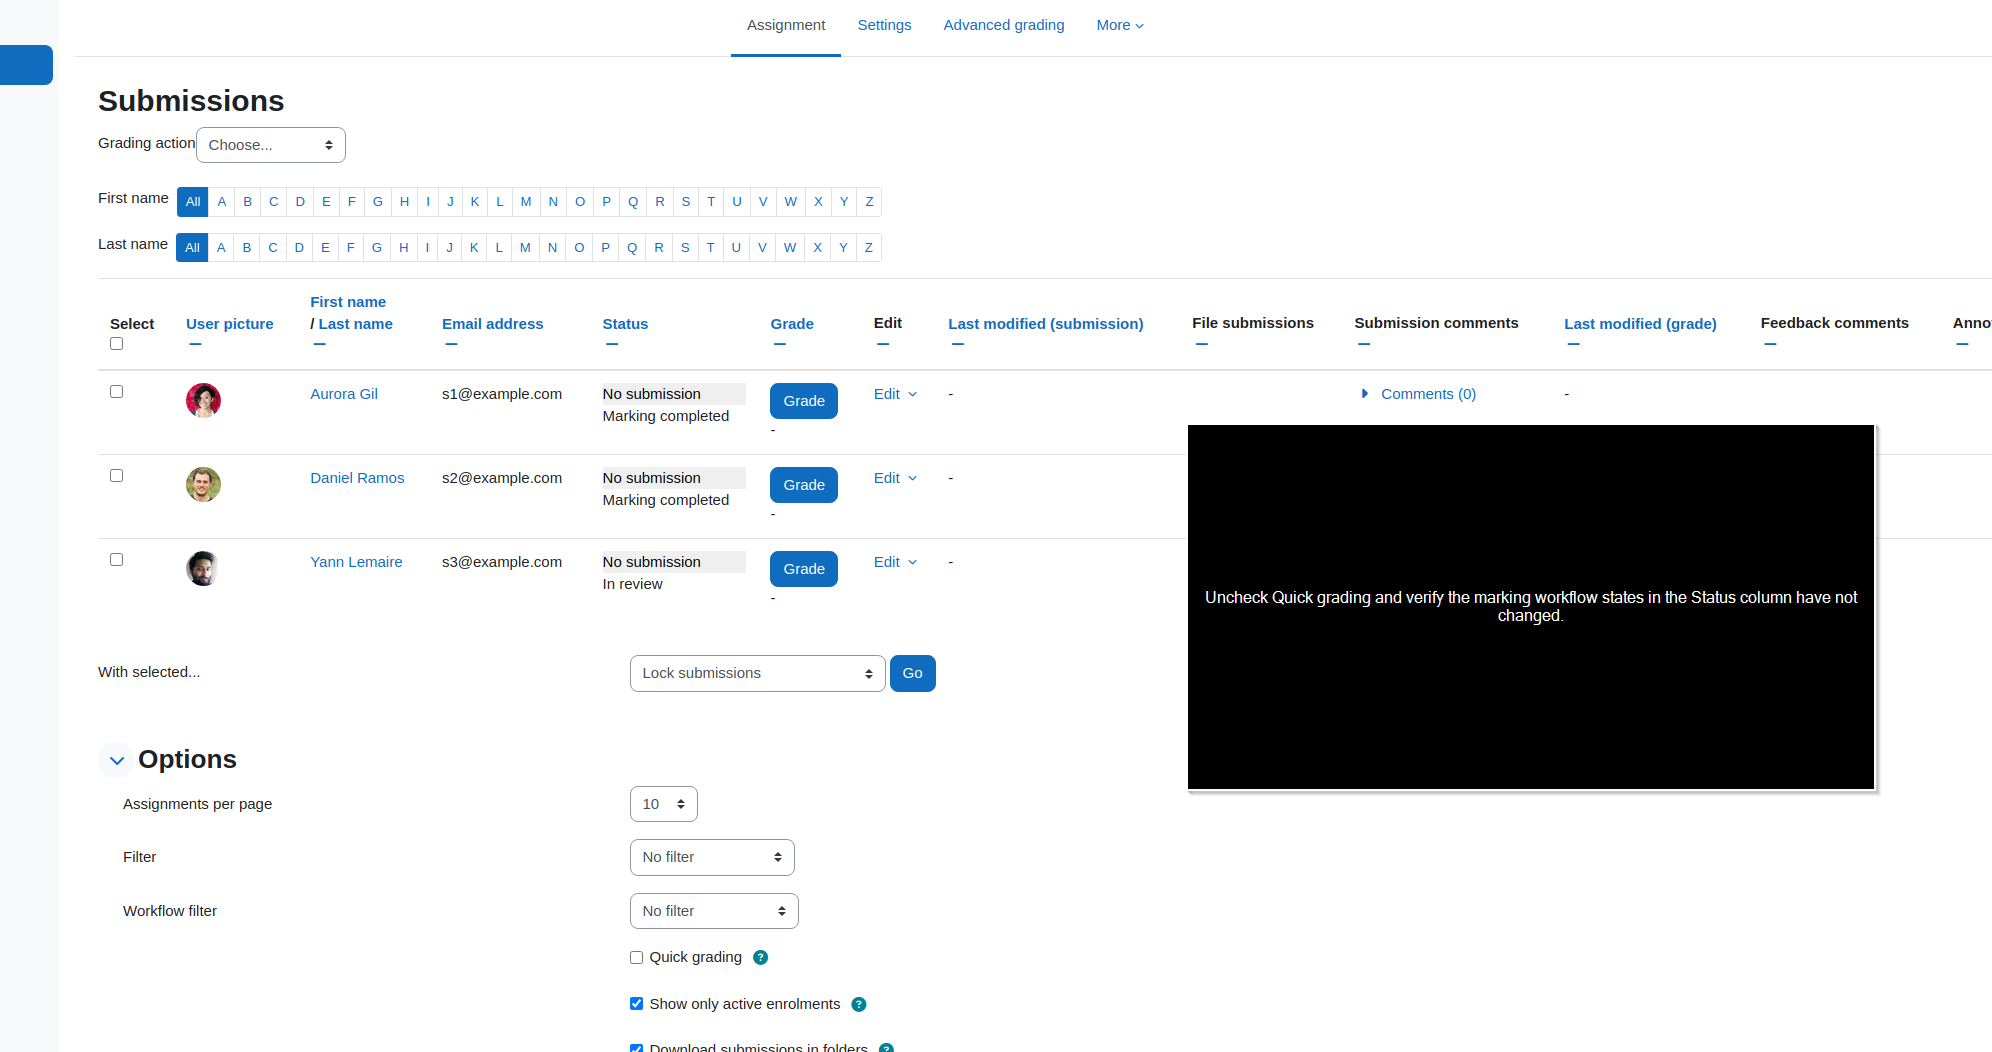The image size is (1992, 1052).
Task: Toggle the select all submissions checkbox
Action: coord(116,344)
